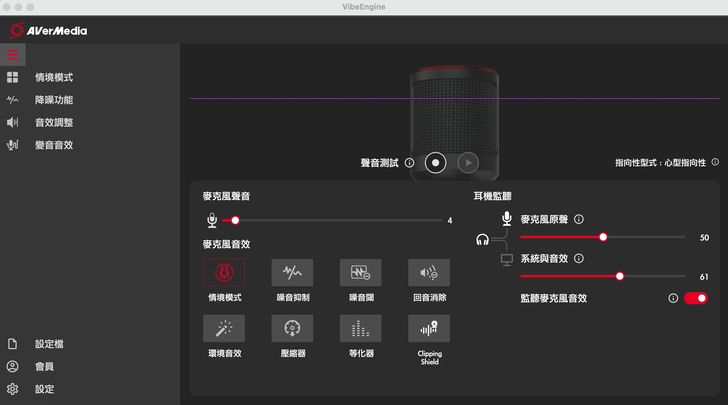Open the 壓縮器 compressor effect

pos(292,328)
